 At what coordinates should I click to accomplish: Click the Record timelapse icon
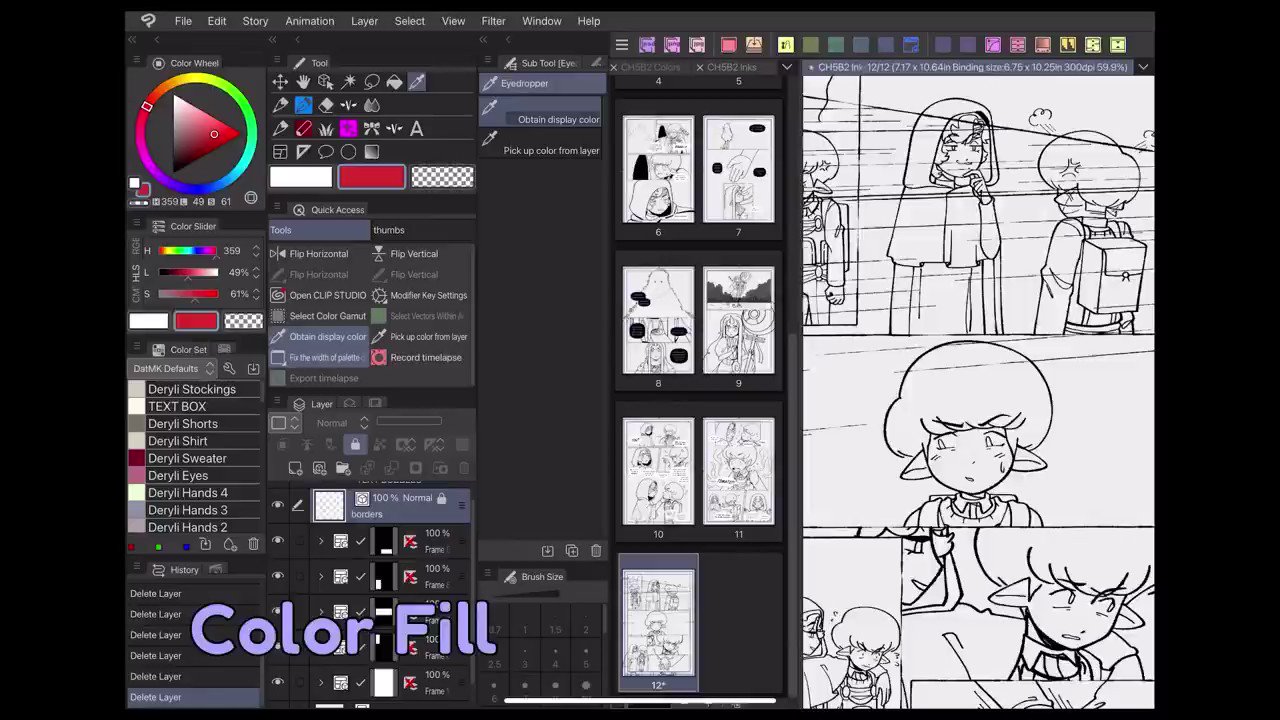[379, 357]
